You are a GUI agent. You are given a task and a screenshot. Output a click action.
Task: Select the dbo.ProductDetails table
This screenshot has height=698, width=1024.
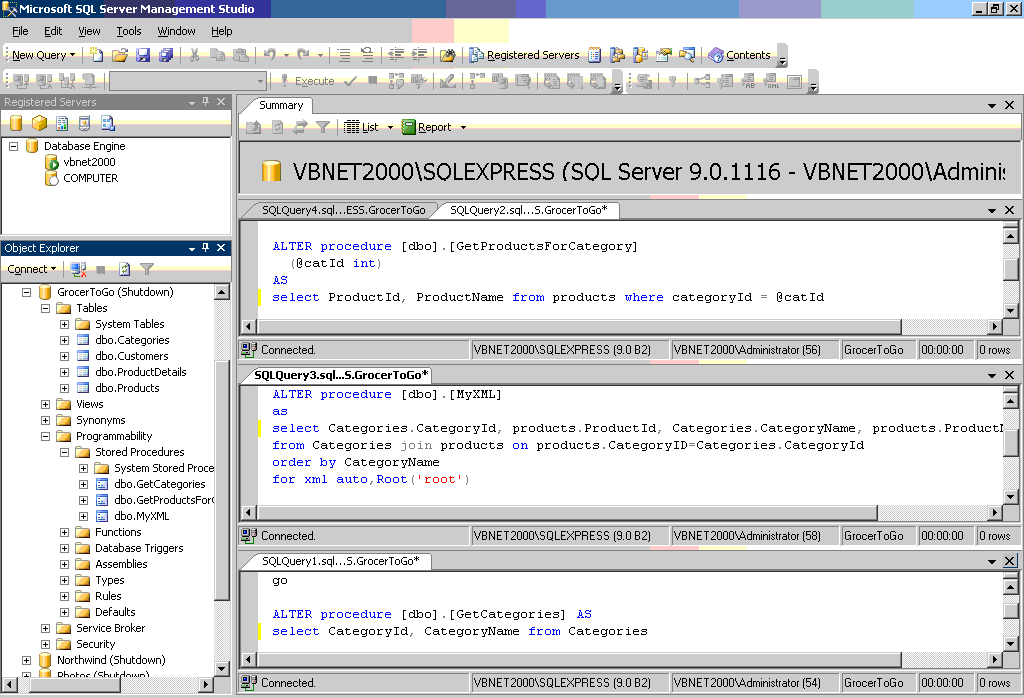click(140, 372)
